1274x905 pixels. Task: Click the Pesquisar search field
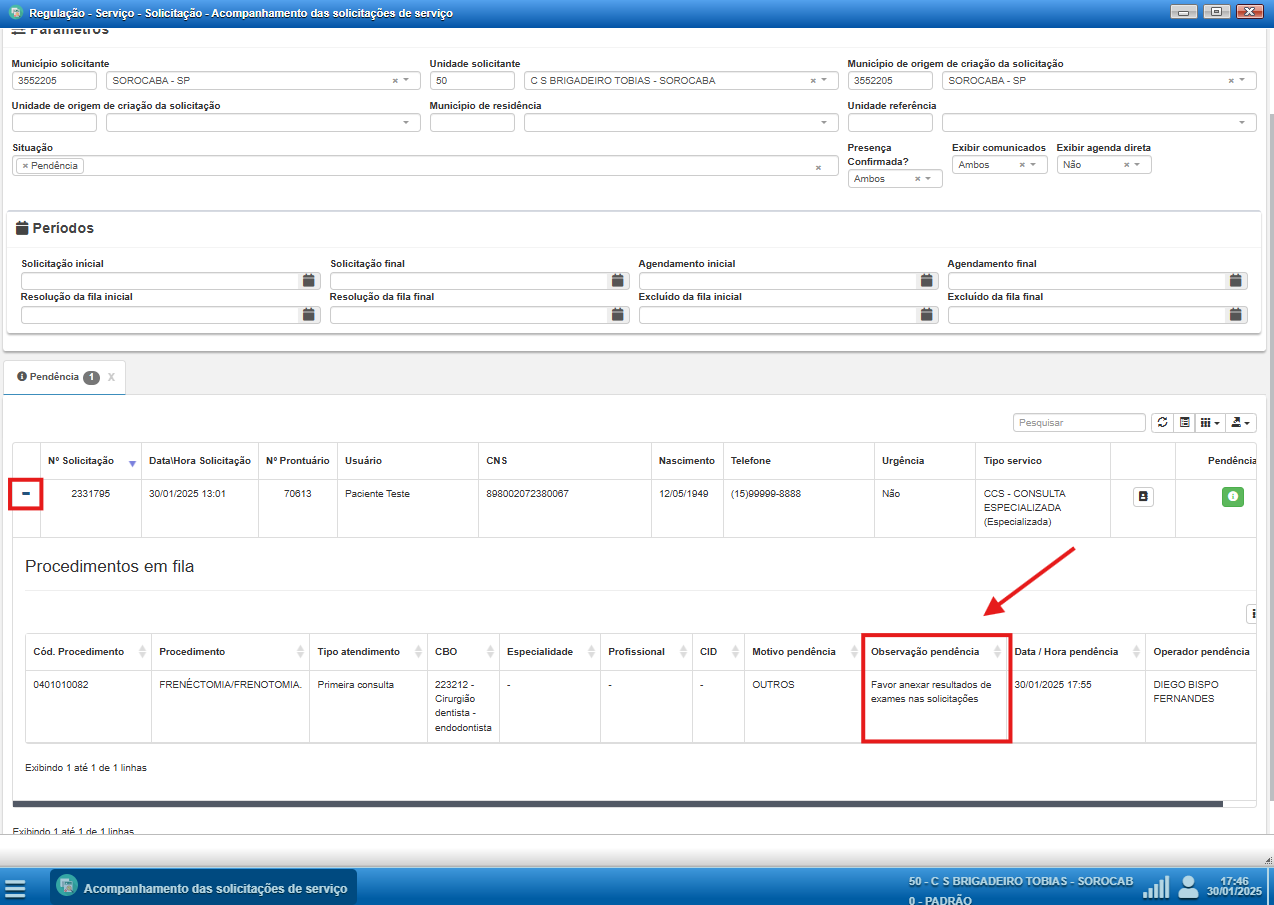pyautogui.click(x=1079, y=423)
